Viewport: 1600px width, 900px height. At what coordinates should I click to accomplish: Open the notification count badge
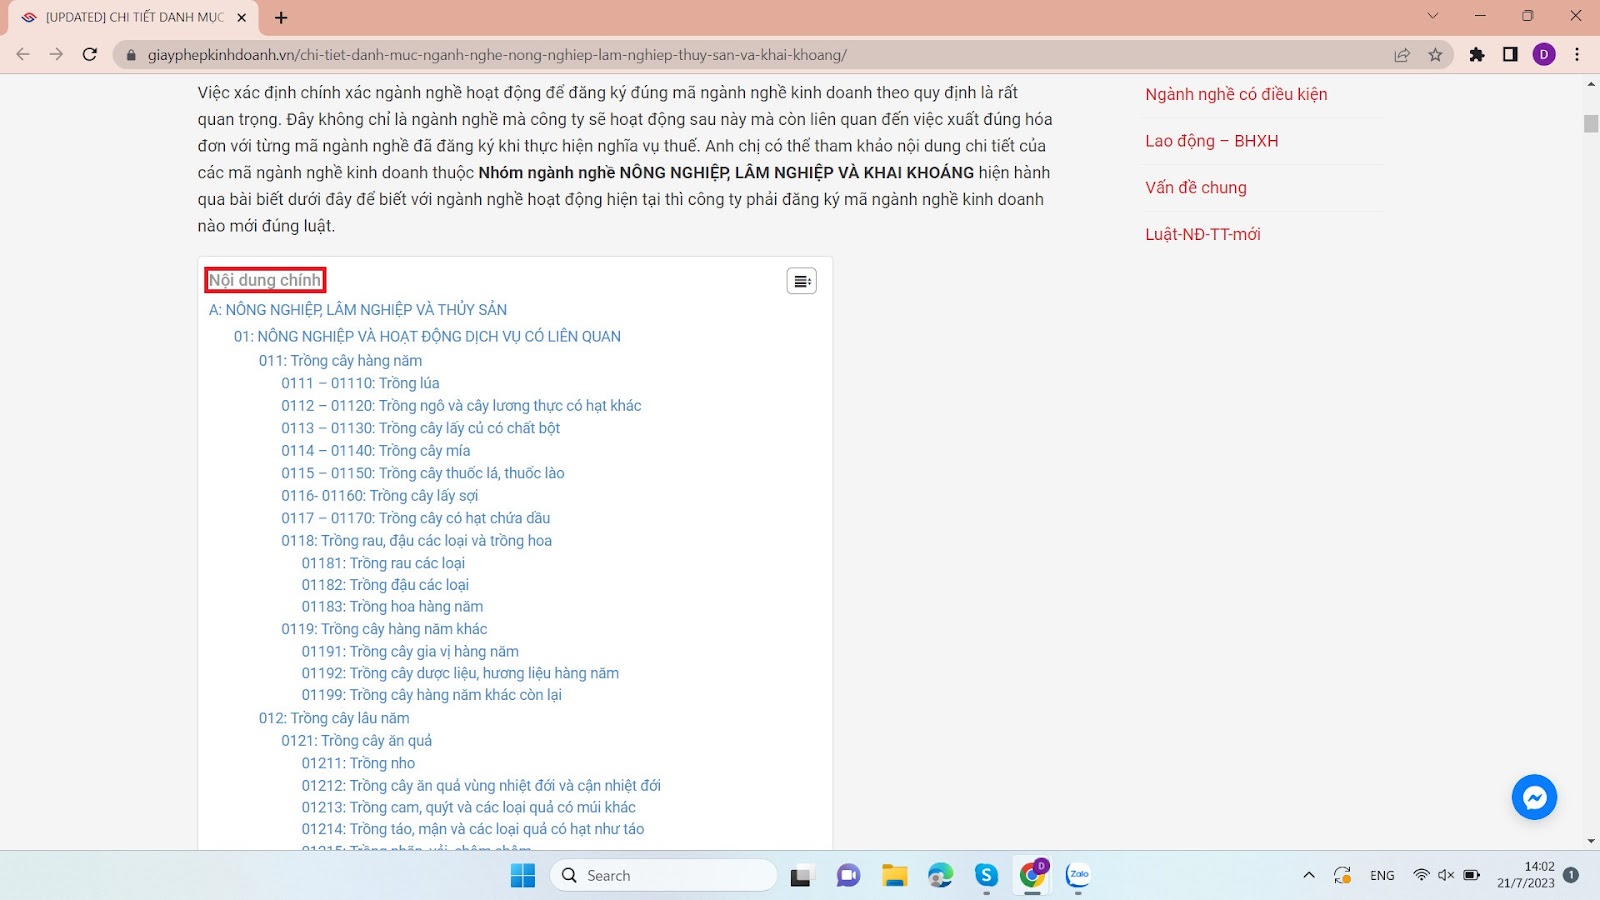coord(1571,875)
